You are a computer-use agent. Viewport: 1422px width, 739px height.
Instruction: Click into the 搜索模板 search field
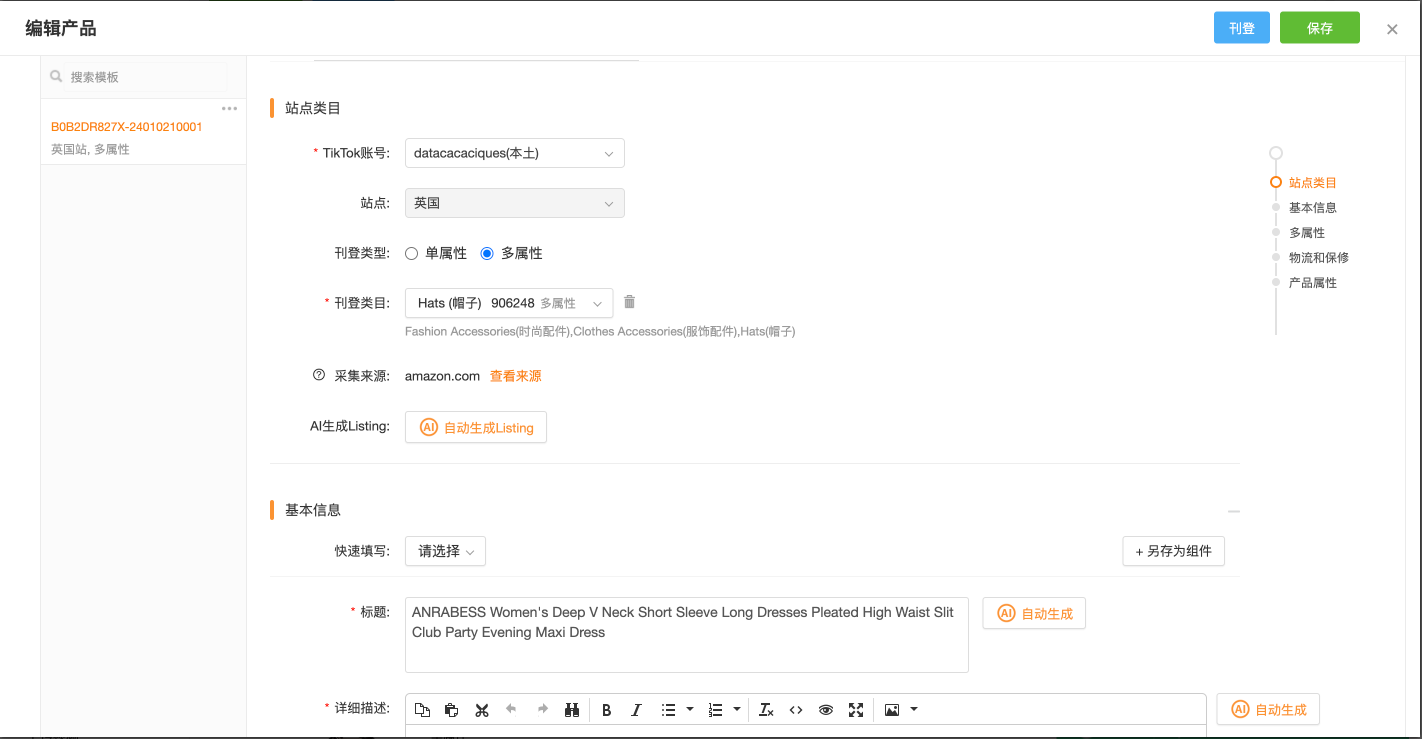point(140,77)
